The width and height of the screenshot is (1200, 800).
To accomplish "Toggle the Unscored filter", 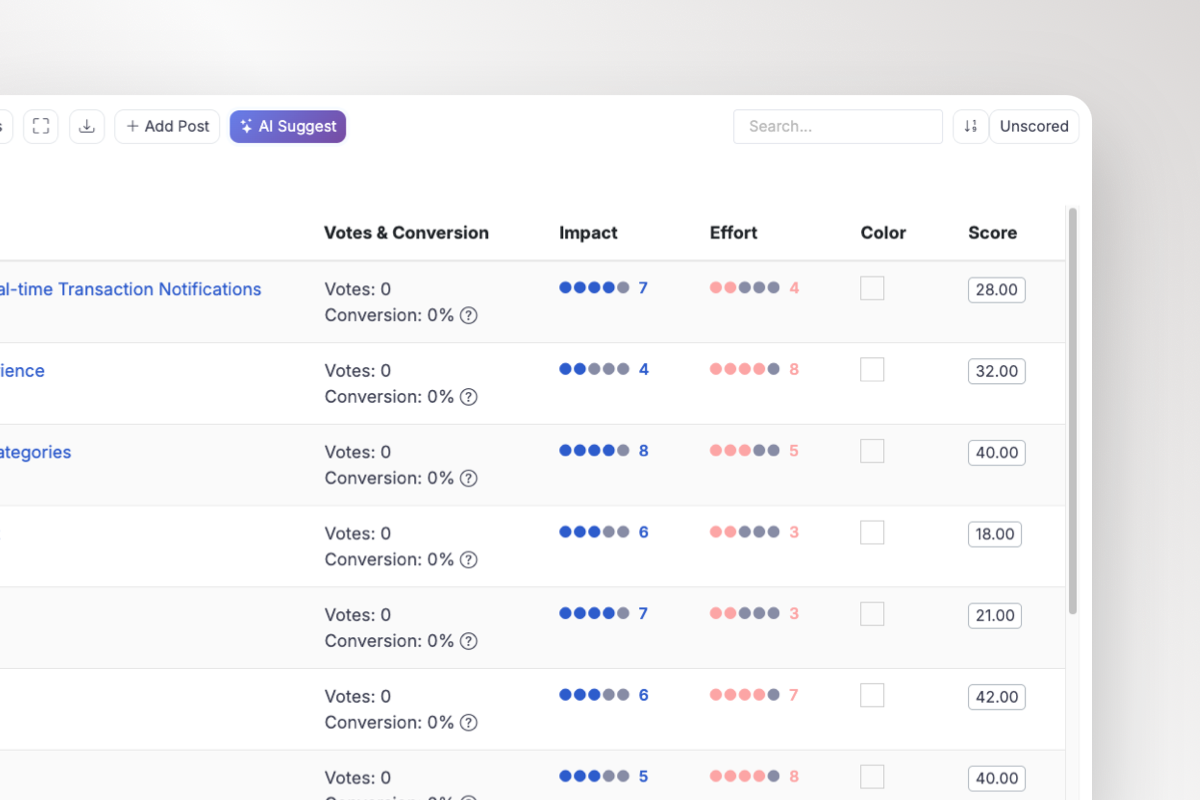I will 1034,126.
